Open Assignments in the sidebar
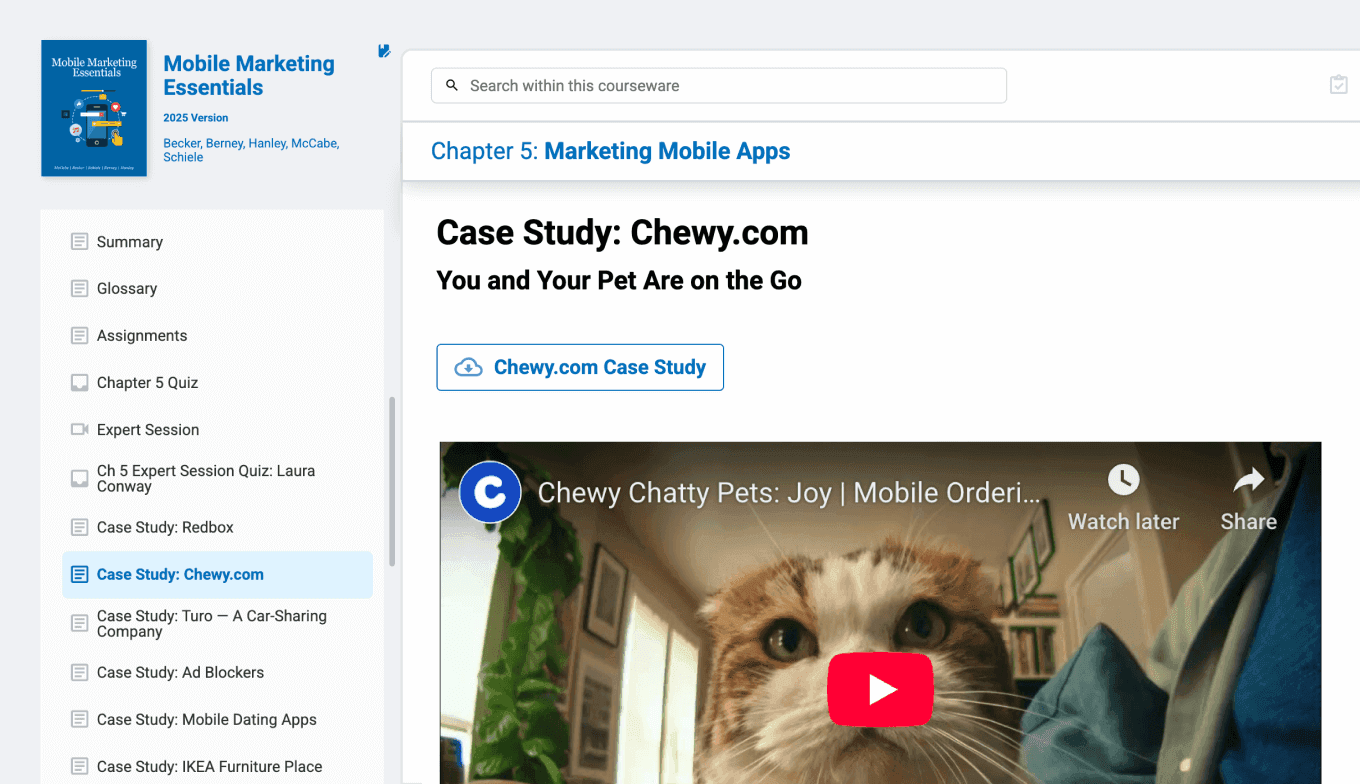The height and width of the screenshot is (784, 1360). coord(142,336)
